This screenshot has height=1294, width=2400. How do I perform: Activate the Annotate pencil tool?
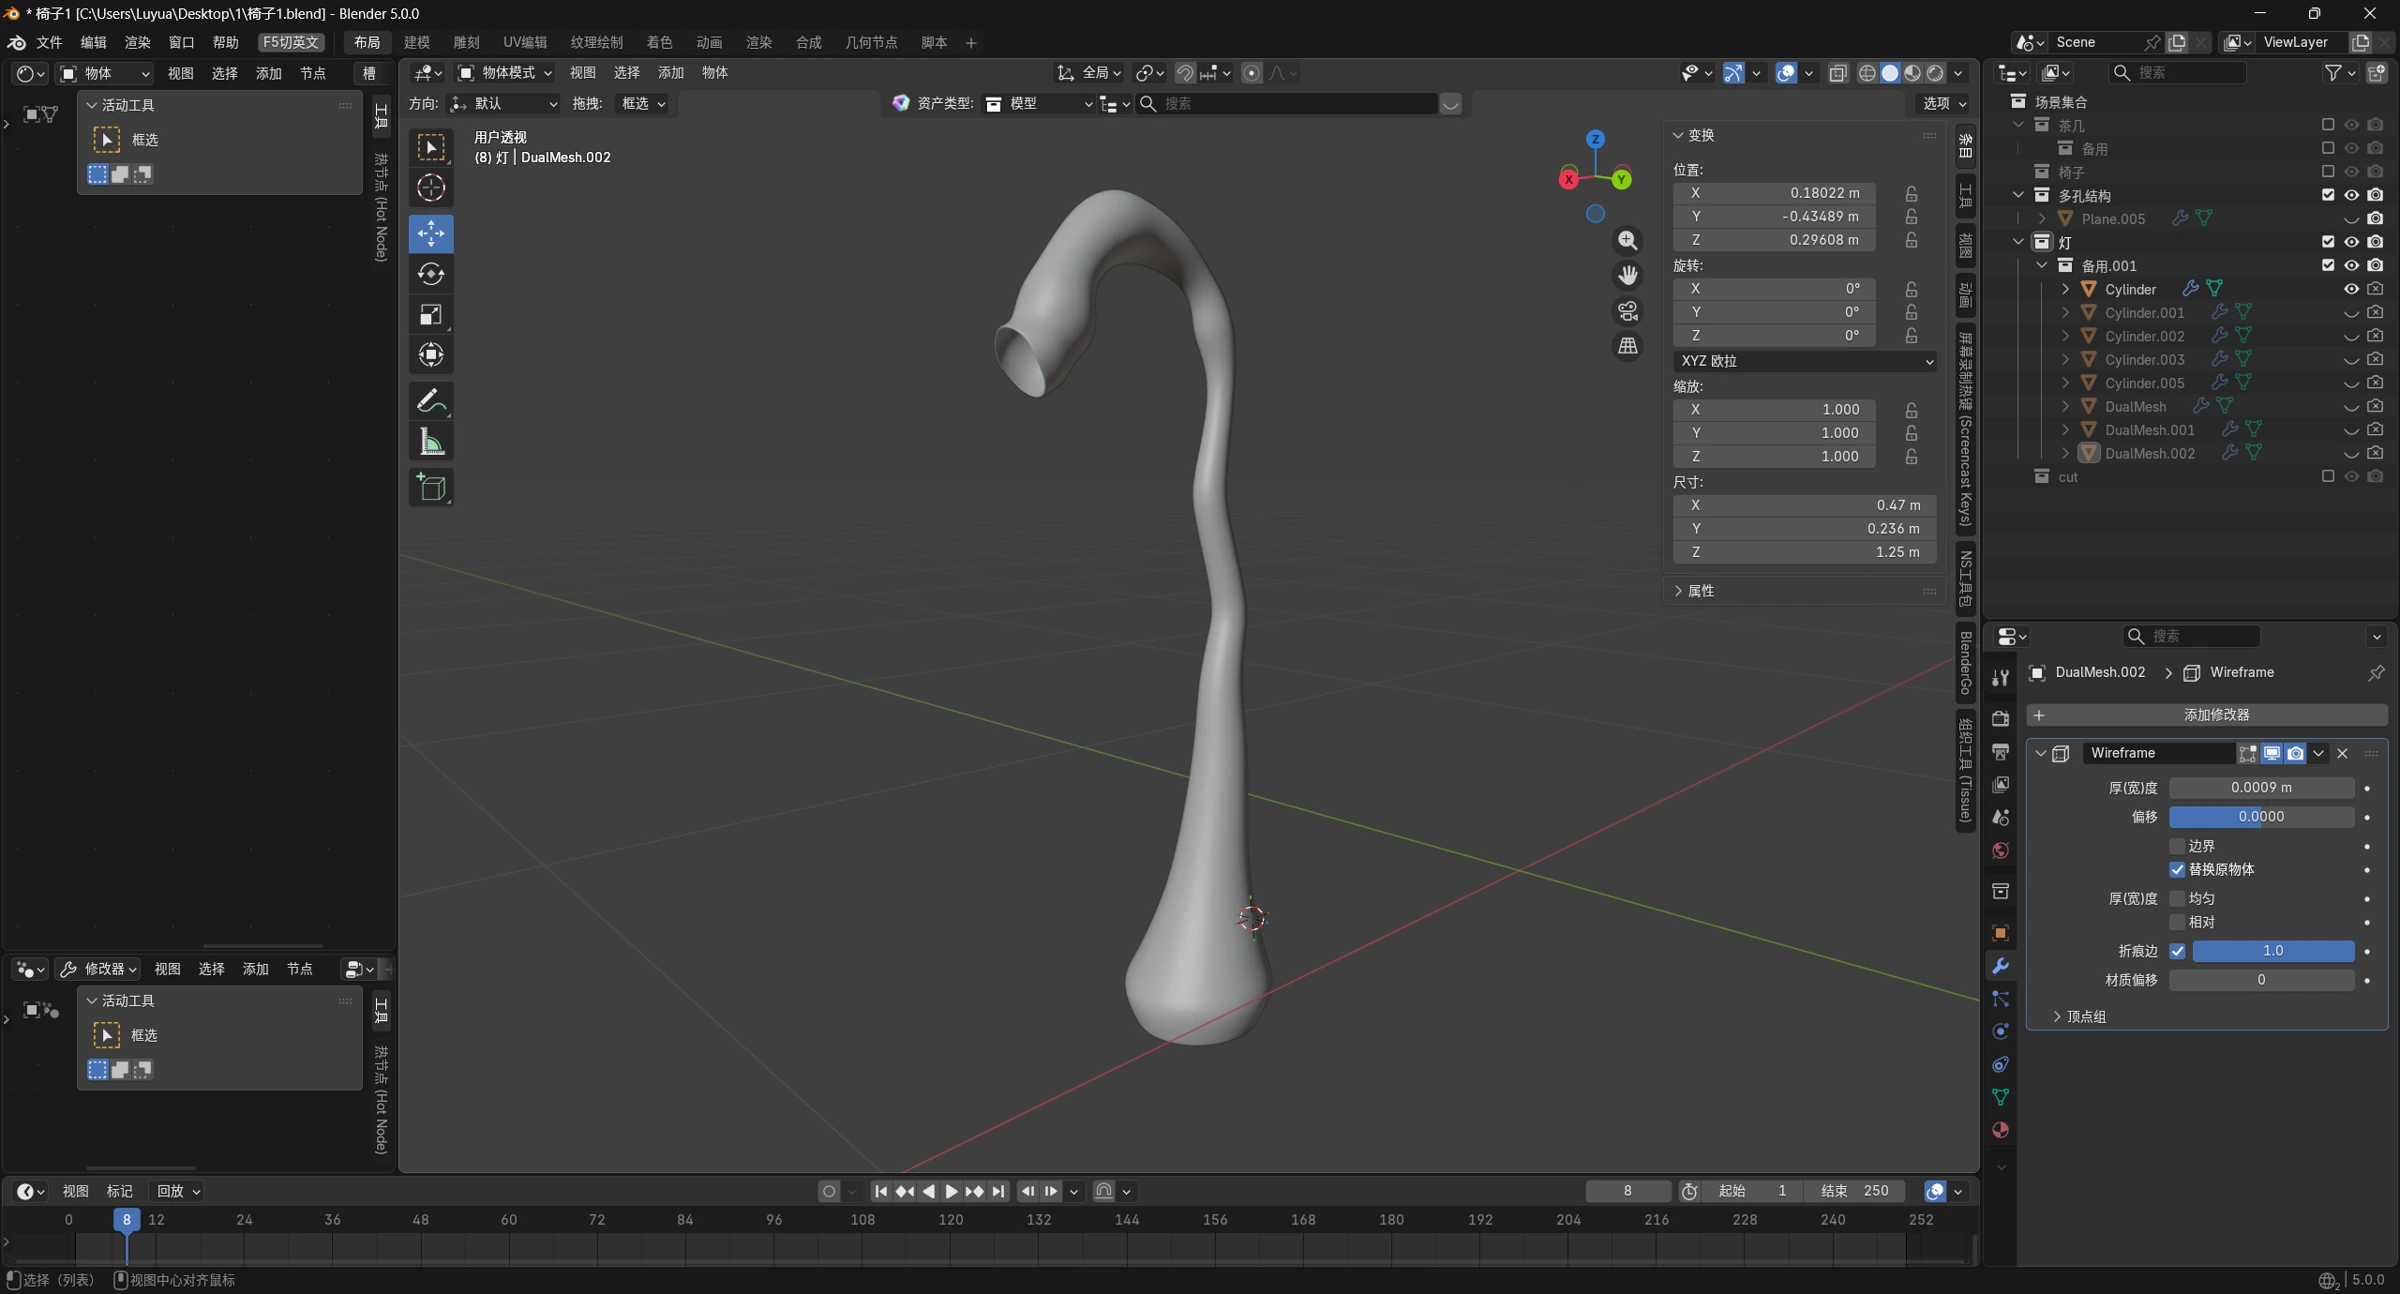click(431, 402)
